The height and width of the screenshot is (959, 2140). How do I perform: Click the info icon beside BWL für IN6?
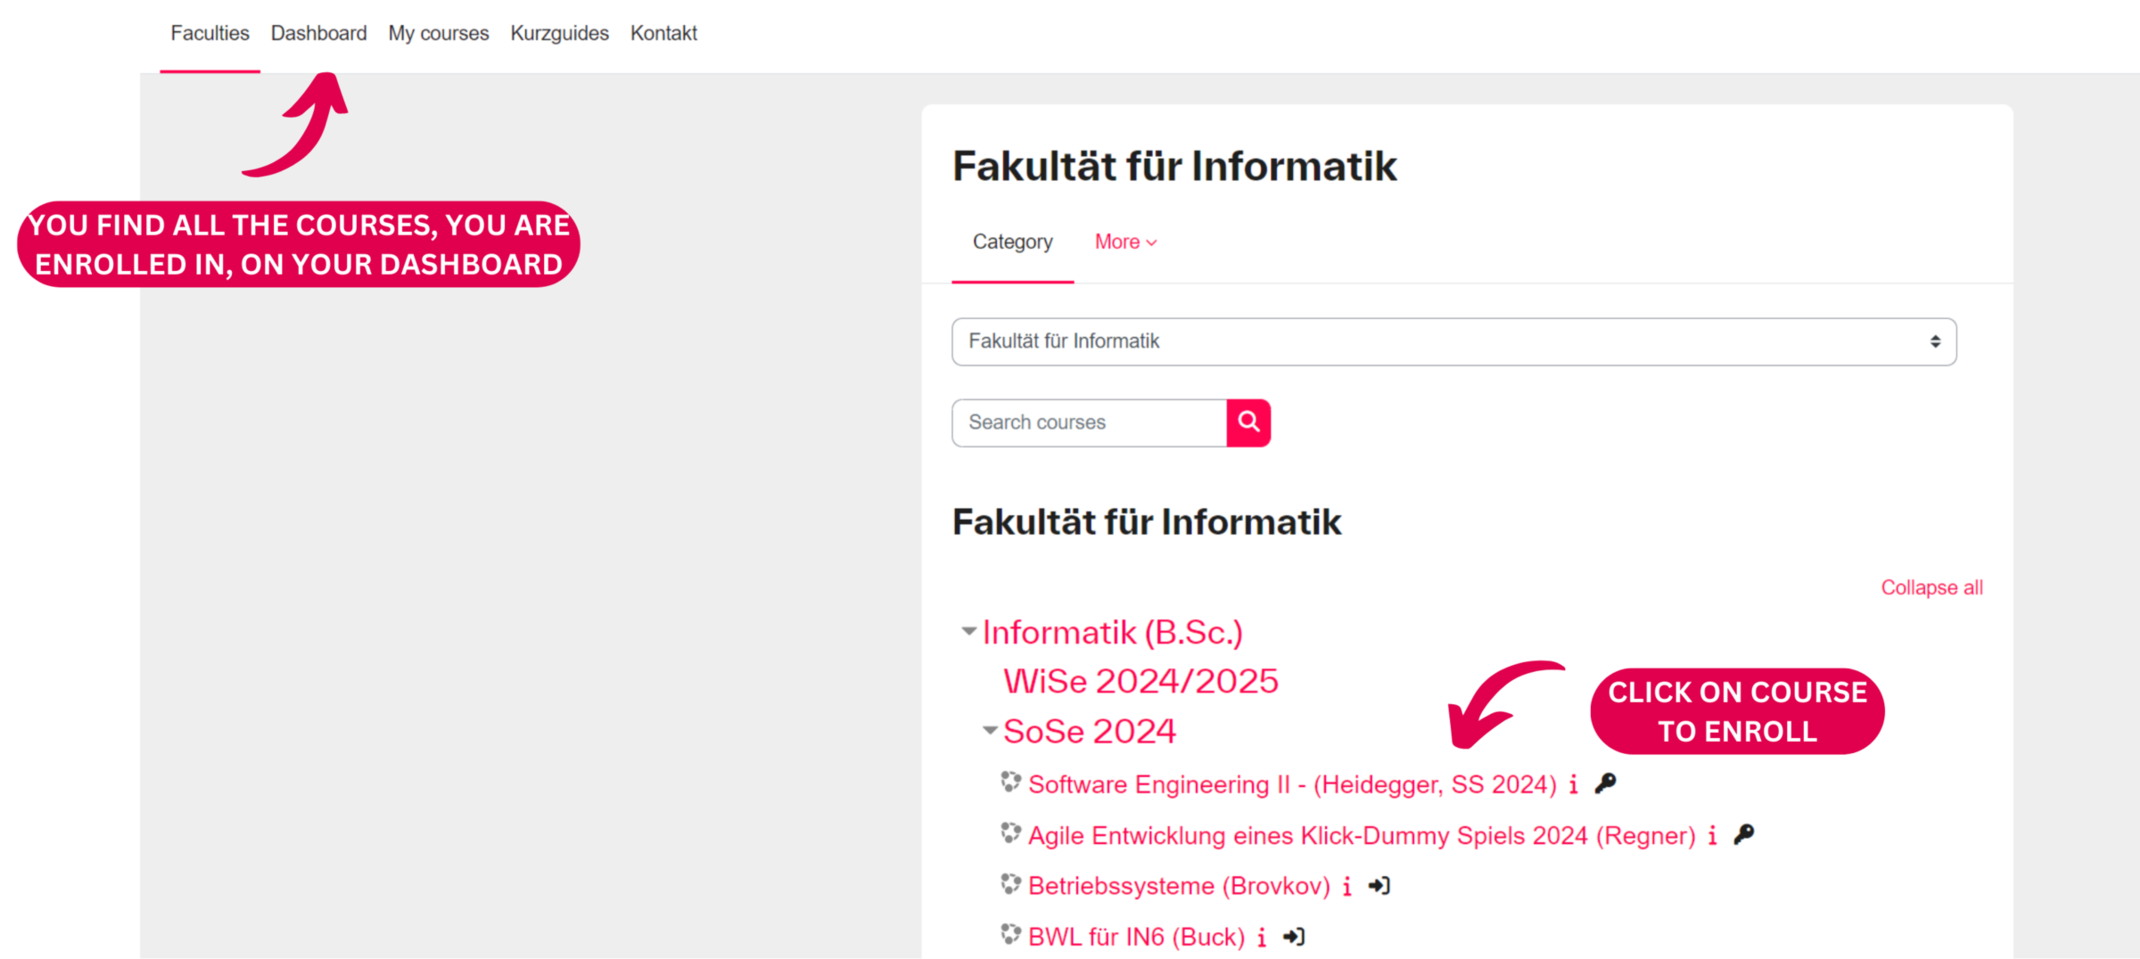(x=1261, y=937)
